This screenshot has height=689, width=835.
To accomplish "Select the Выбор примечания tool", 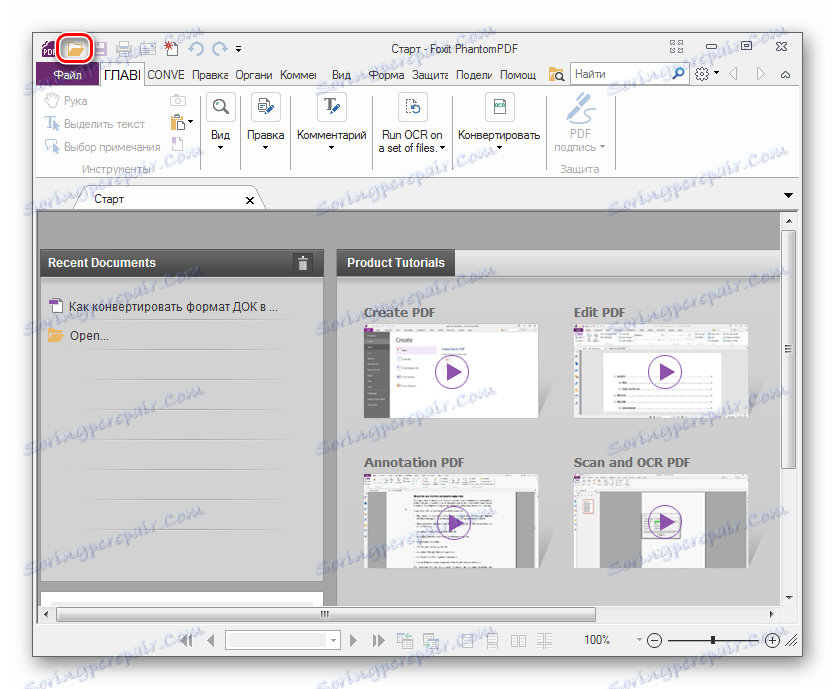I will [x=102, y=146].
